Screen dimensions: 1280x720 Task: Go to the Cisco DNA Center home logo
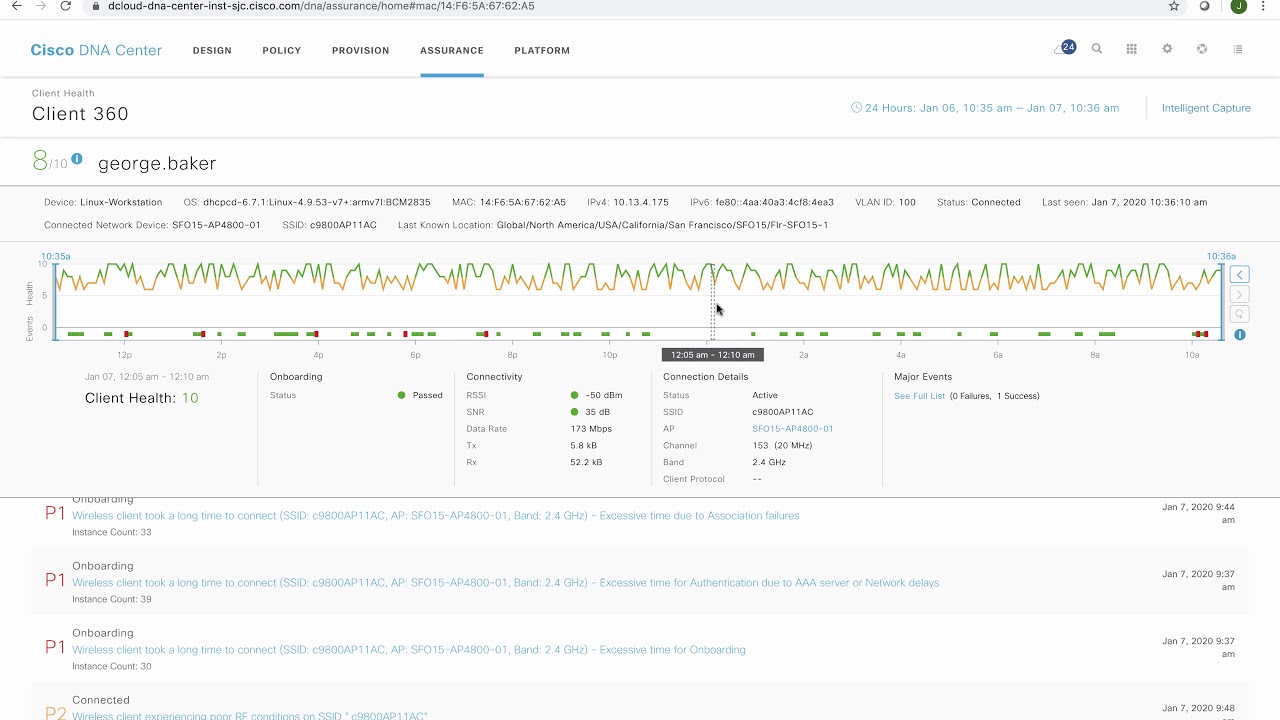[96, 50]
